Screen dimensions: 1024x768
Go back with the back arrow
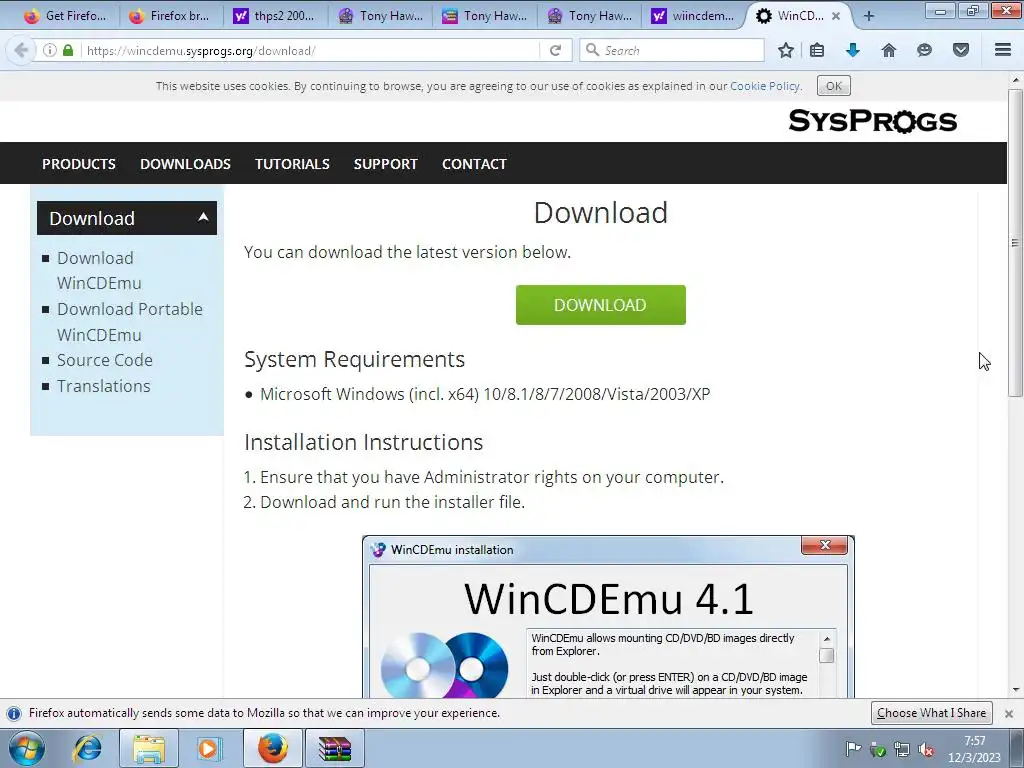(21, 50)
